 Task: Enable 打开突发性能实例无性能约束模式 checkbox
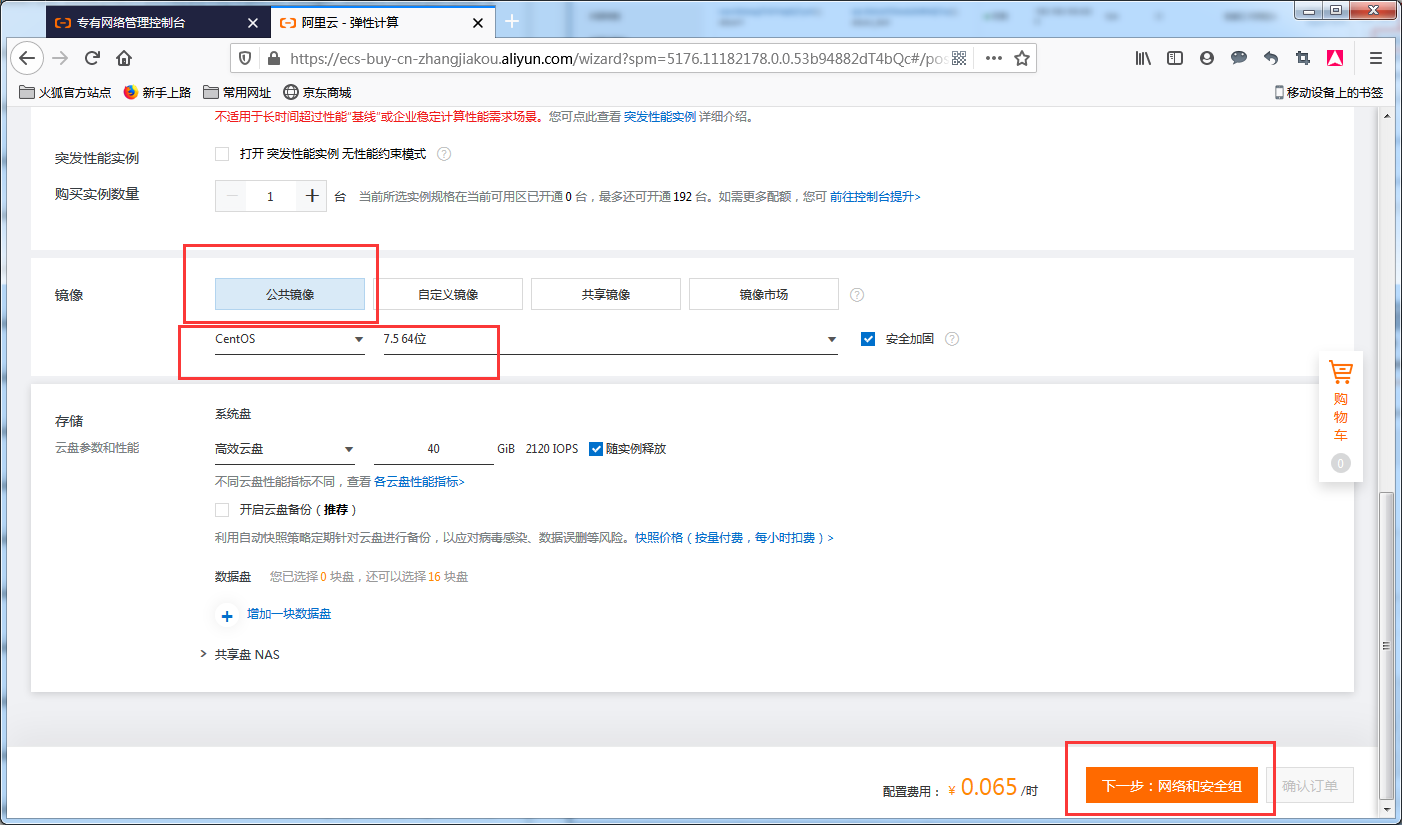(222, 153)
